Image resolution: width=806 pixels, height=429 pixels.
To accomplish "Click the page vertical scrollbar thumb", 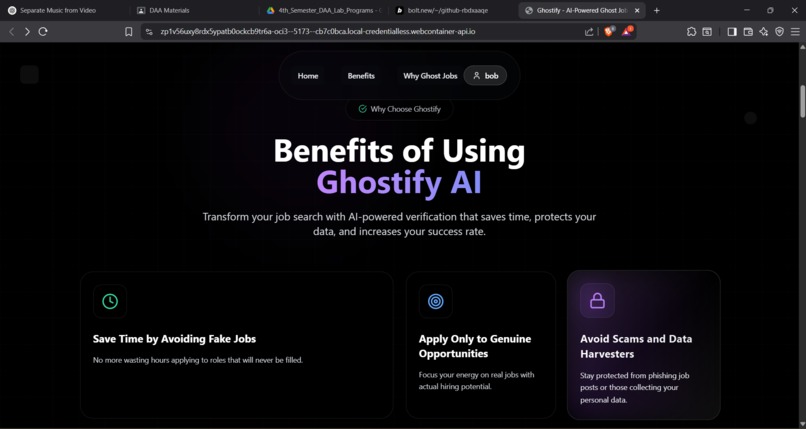I will [802, 101].
